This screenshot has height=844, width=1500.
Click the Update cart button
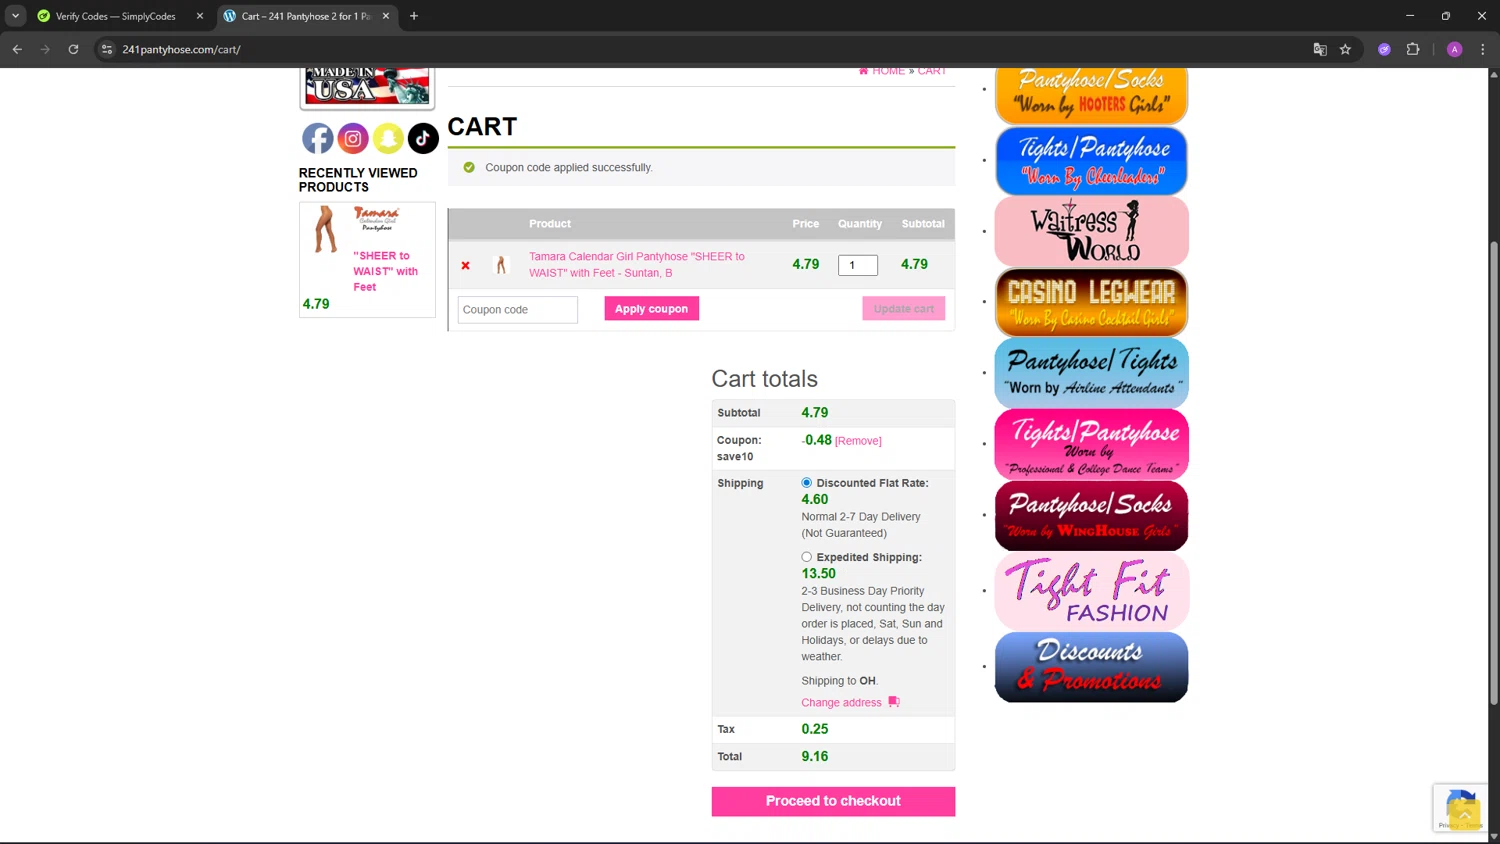tap(903, 309)
